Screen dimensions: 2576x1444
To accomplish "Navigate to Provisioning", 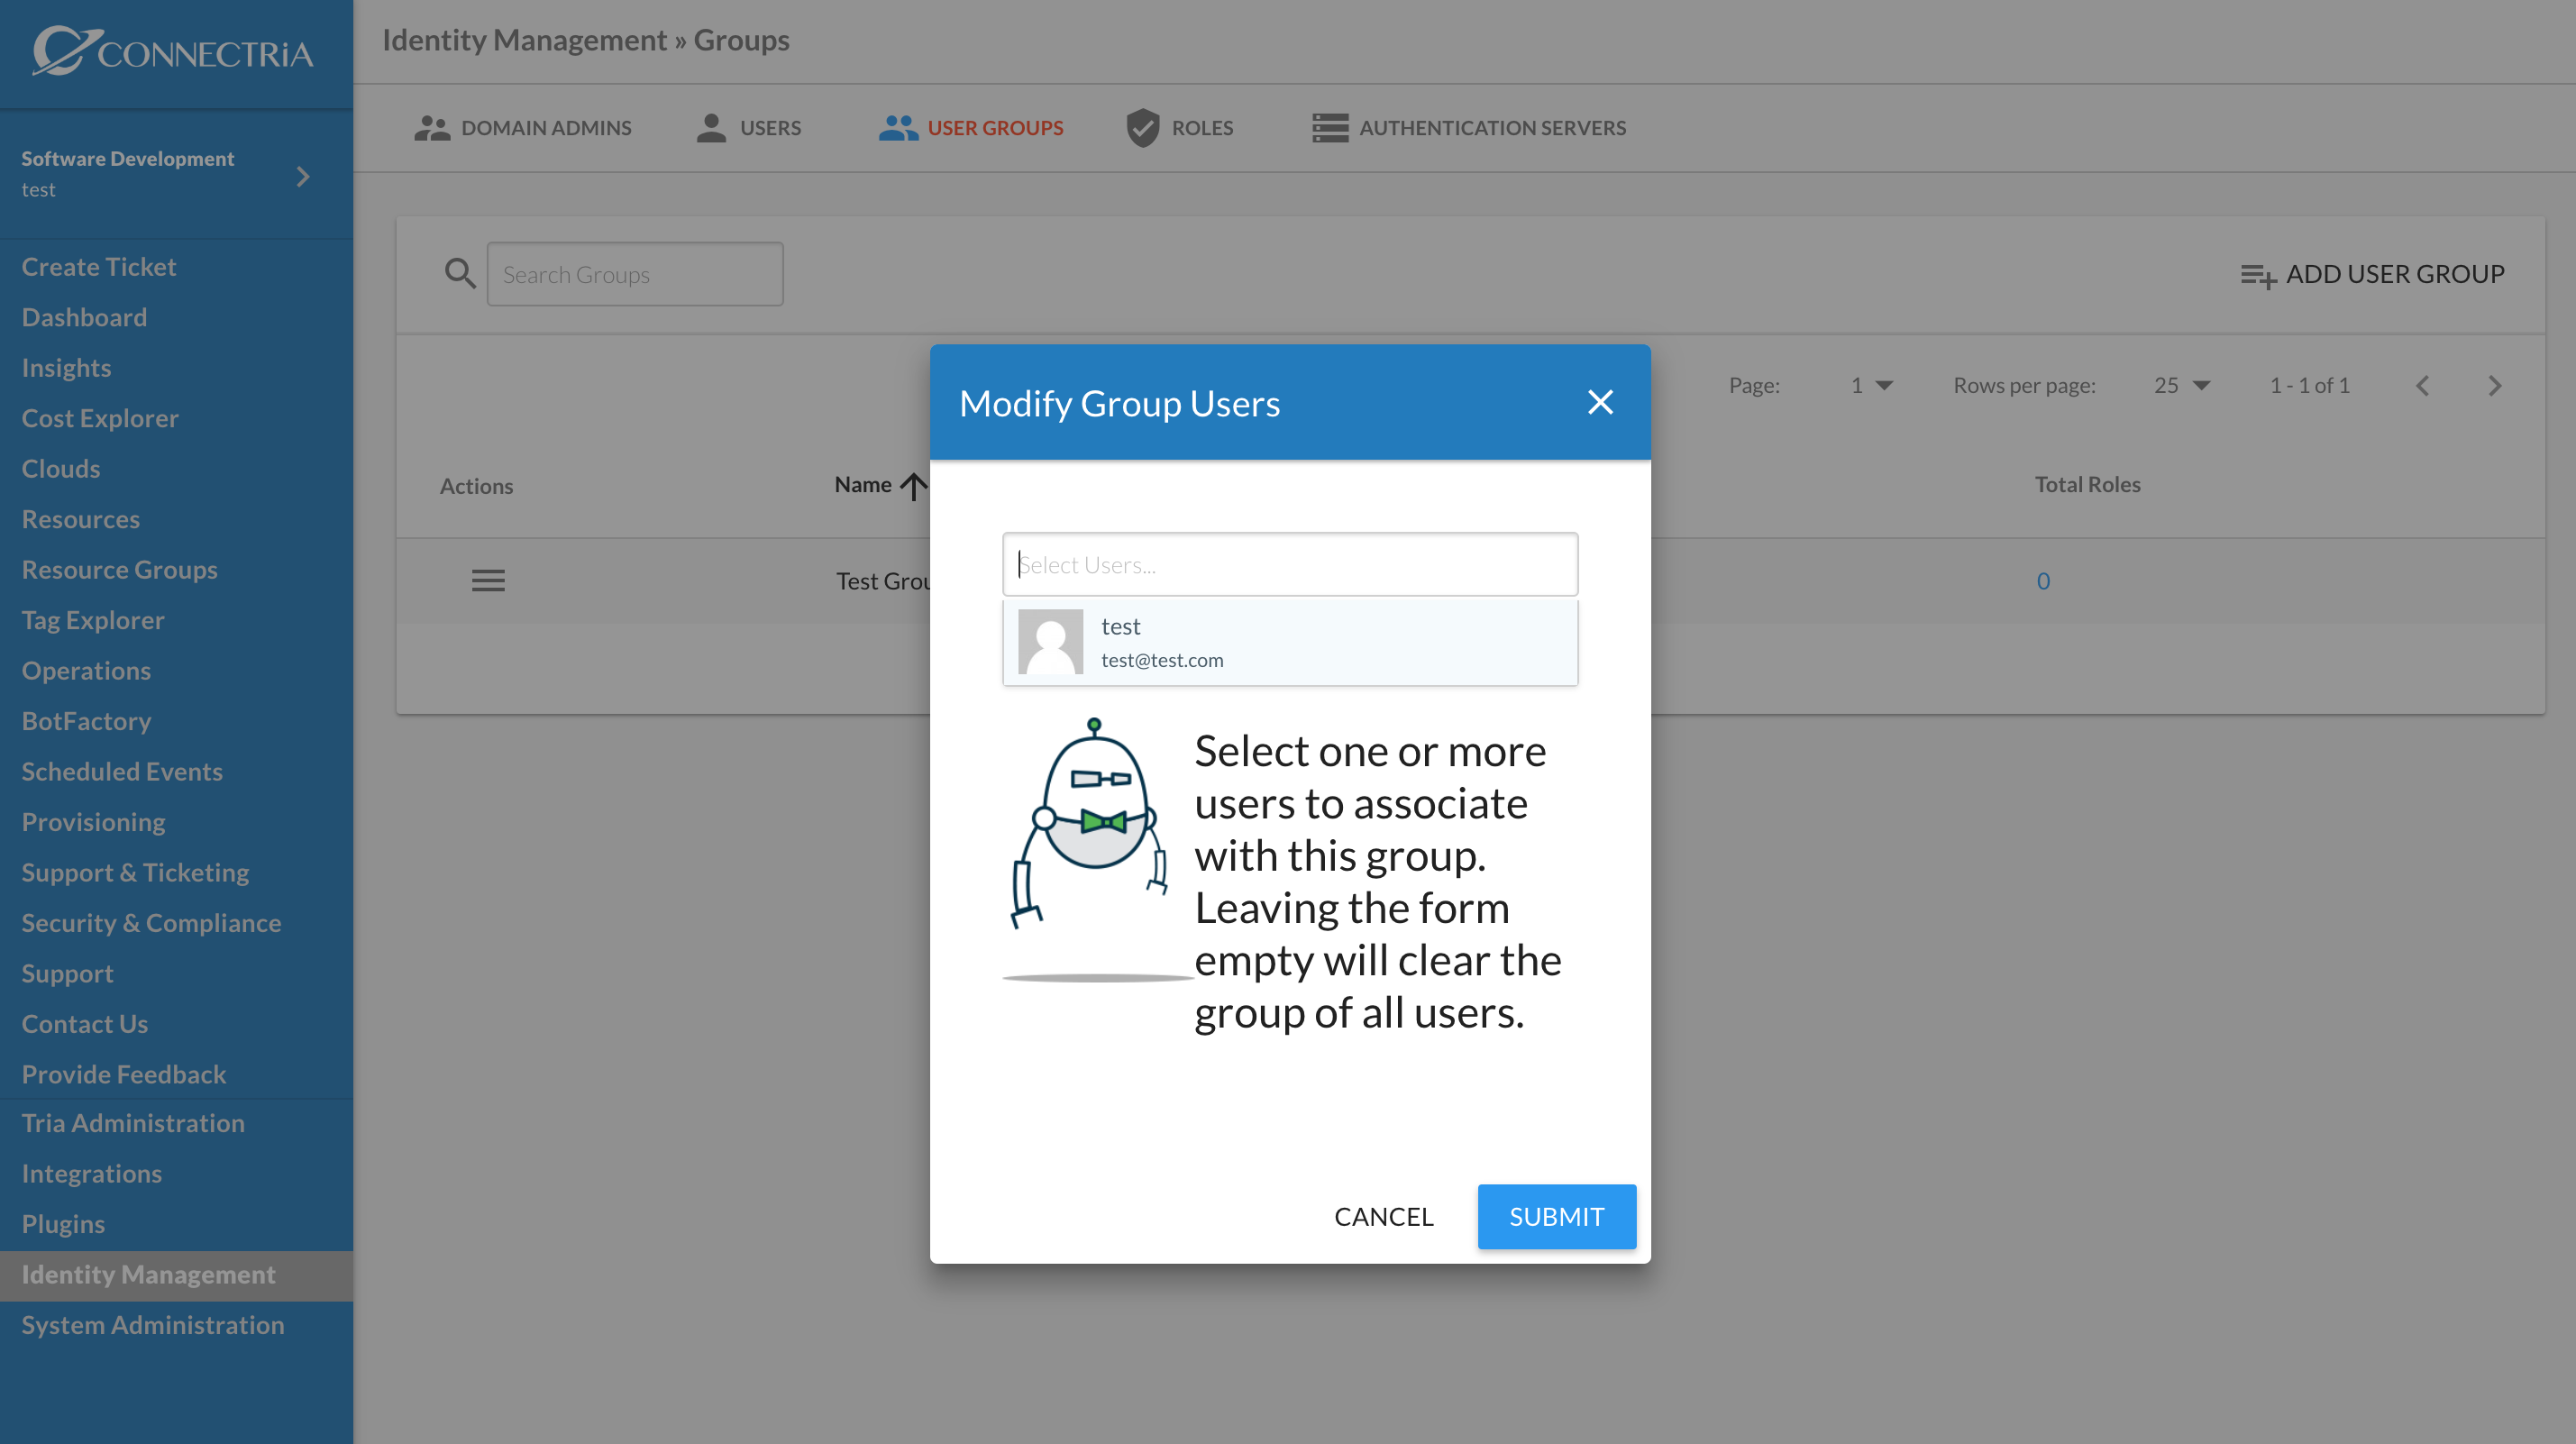I will [x=93, y=822].
